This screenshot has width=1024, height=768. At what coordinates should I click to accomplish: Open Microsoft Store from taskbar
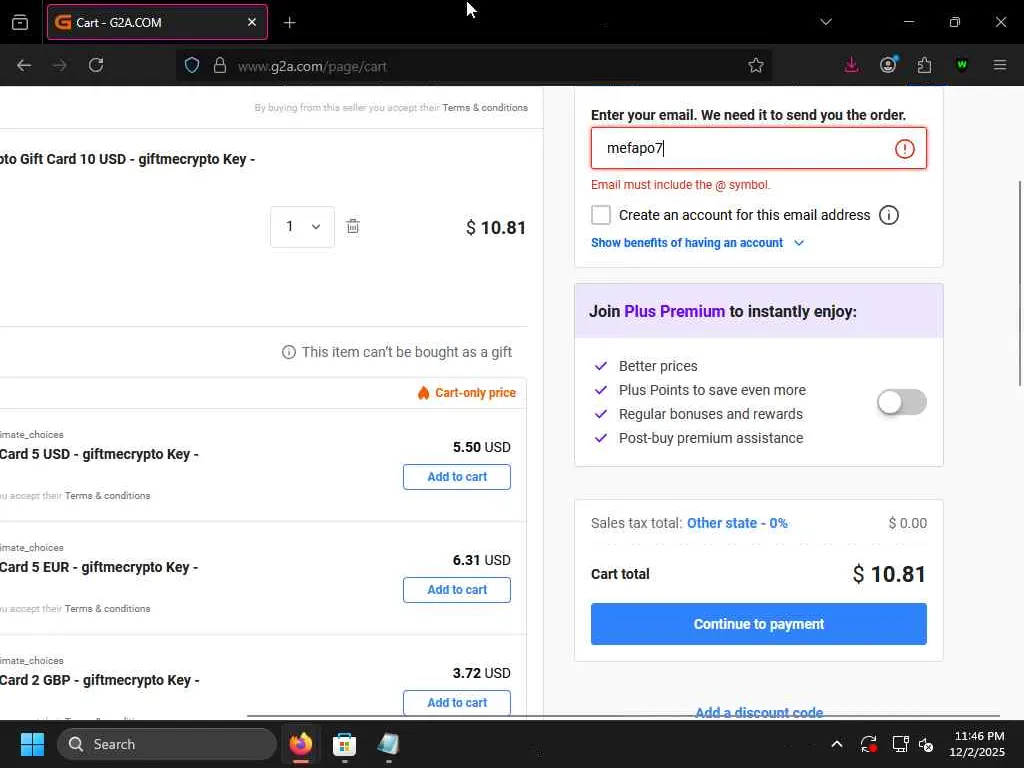click(x=344, y=744)
